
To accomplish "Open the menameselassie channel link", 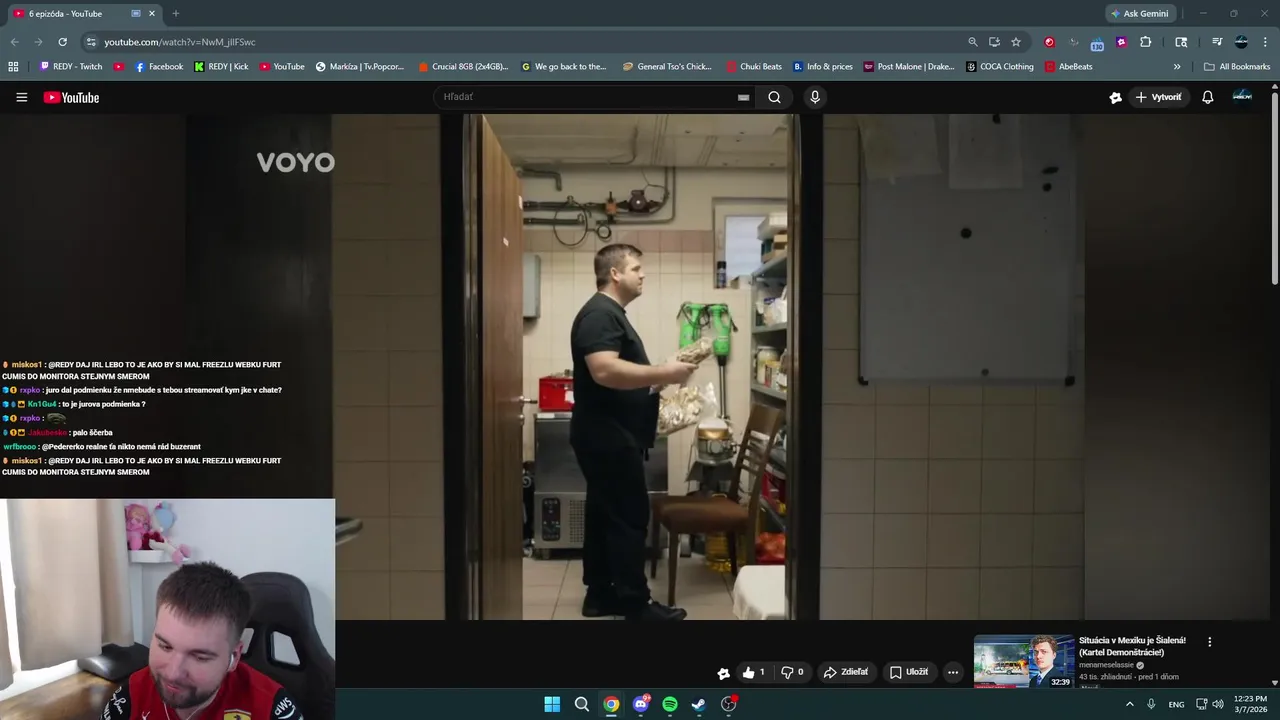I will [1106, 665].
